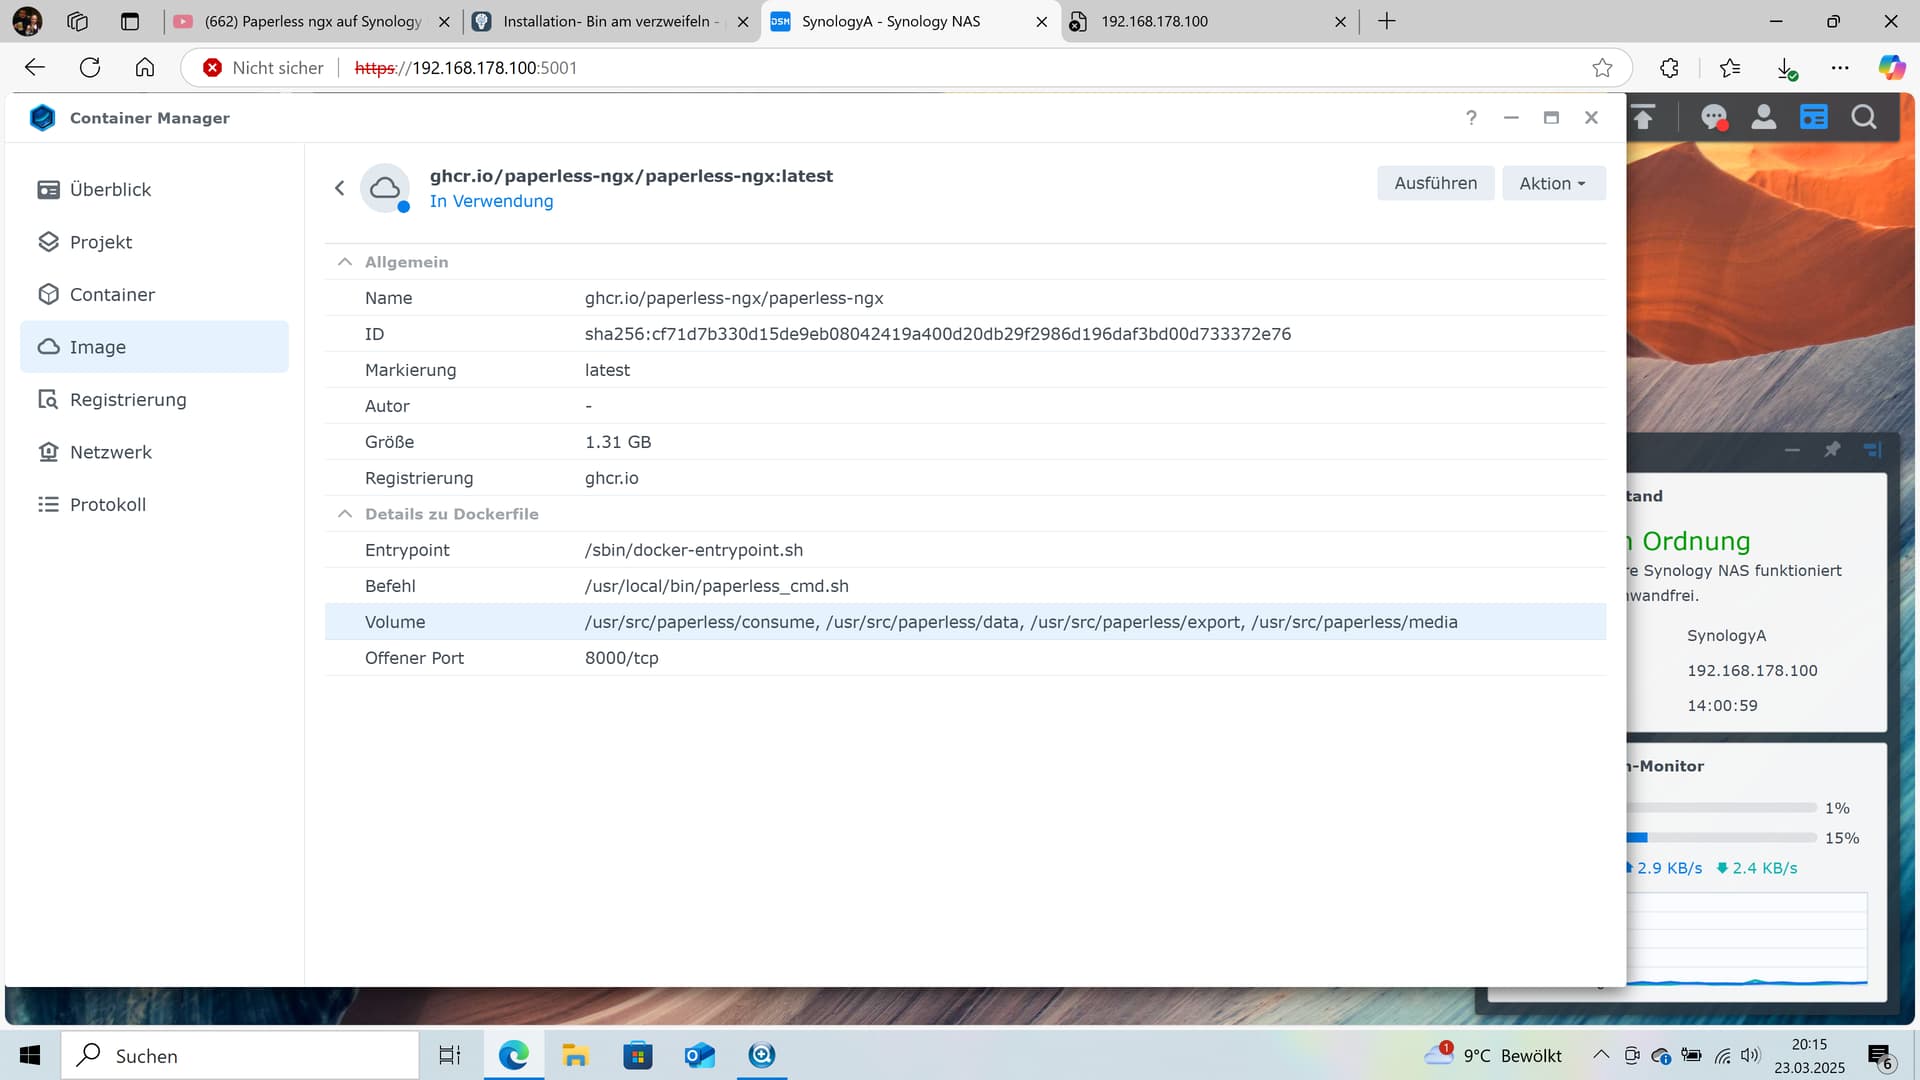
Task: Click the Ausführen button
Action: coord(1435,183)
